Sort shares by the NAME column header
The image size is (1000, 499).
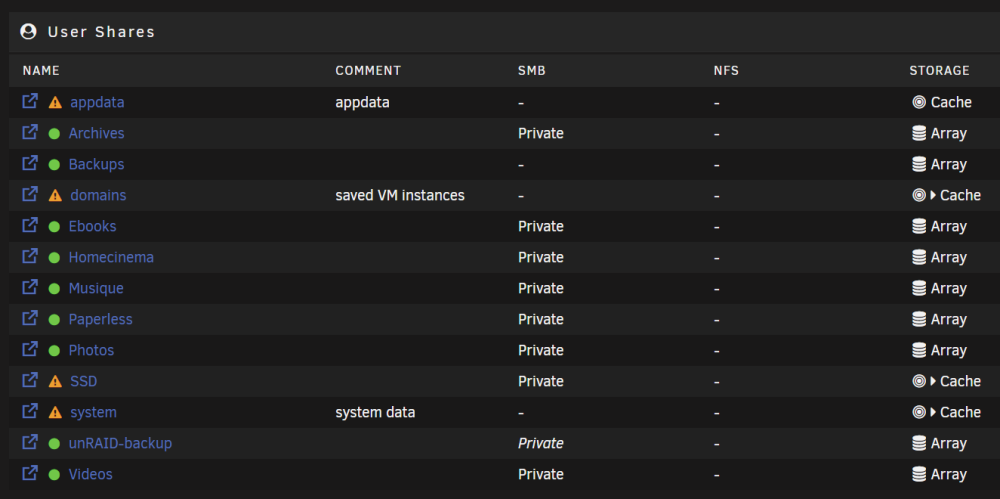pyautogui.click(x=41, y=71)
